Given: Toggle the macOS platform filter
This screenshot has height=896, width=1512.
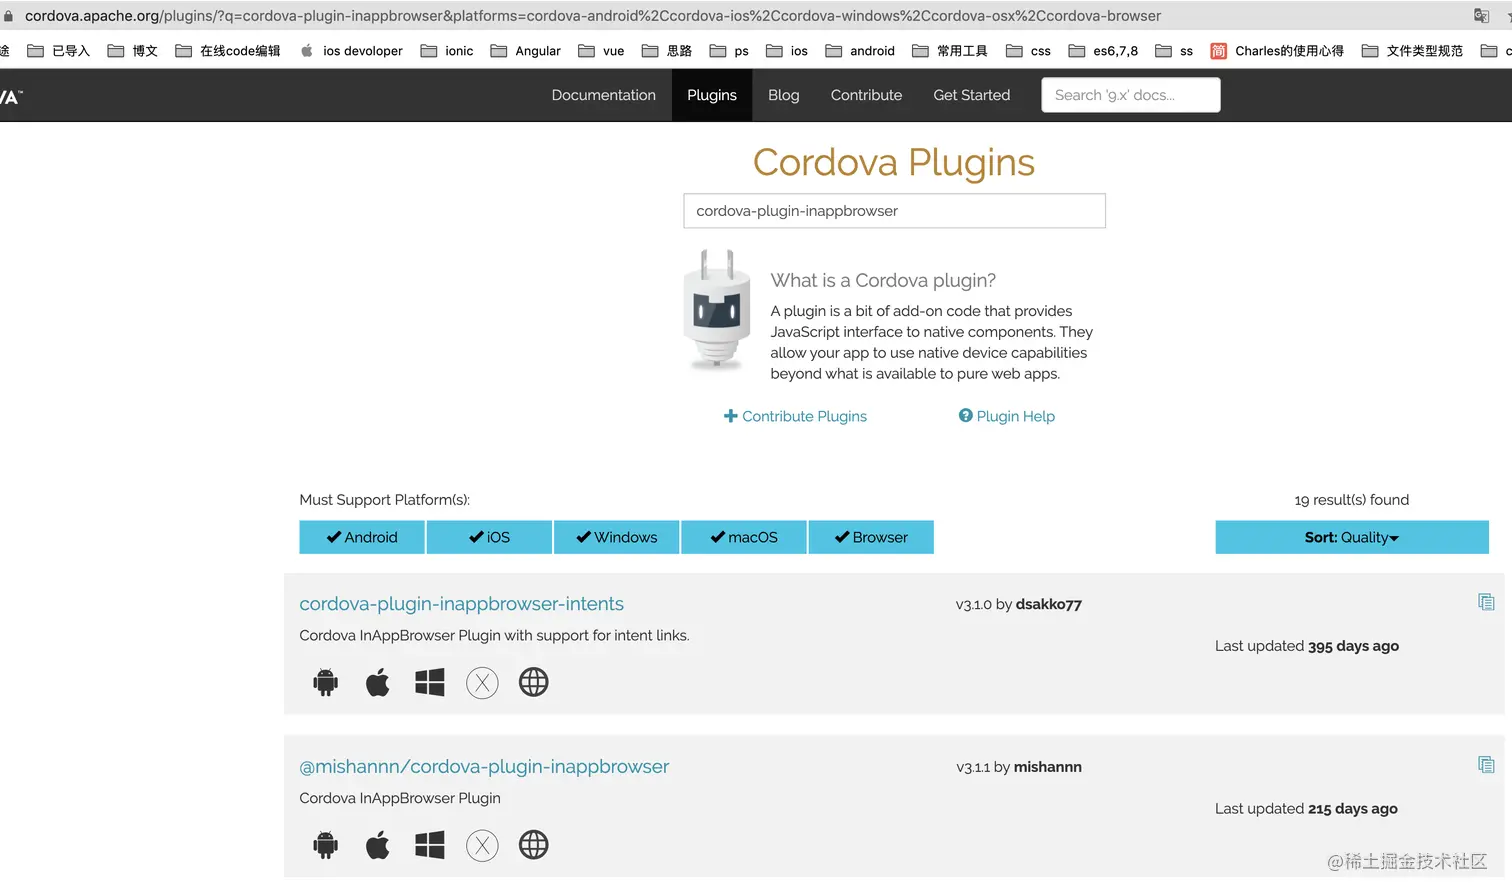Looking at the screenshot, I should (744, 537).
